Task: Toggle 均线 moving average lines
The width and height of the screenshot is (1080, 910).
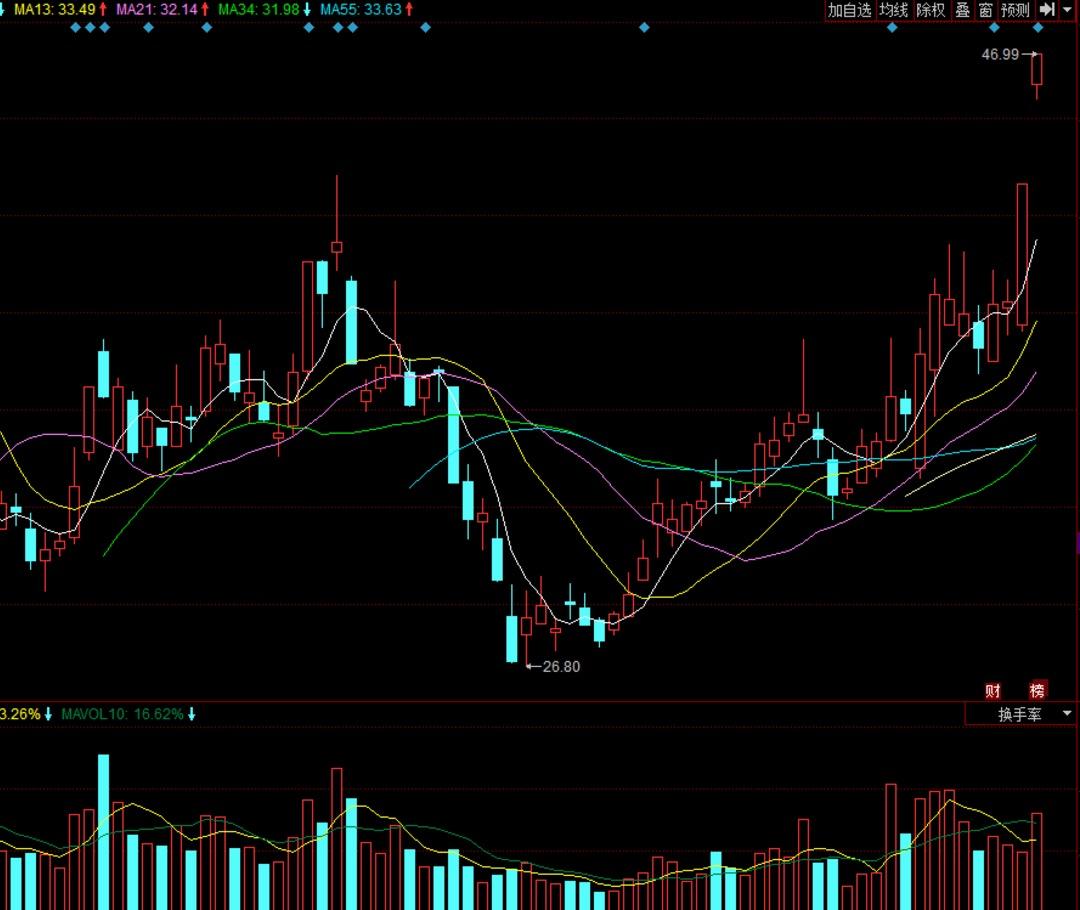Action: pyautogui.click(x=893, y=10)
